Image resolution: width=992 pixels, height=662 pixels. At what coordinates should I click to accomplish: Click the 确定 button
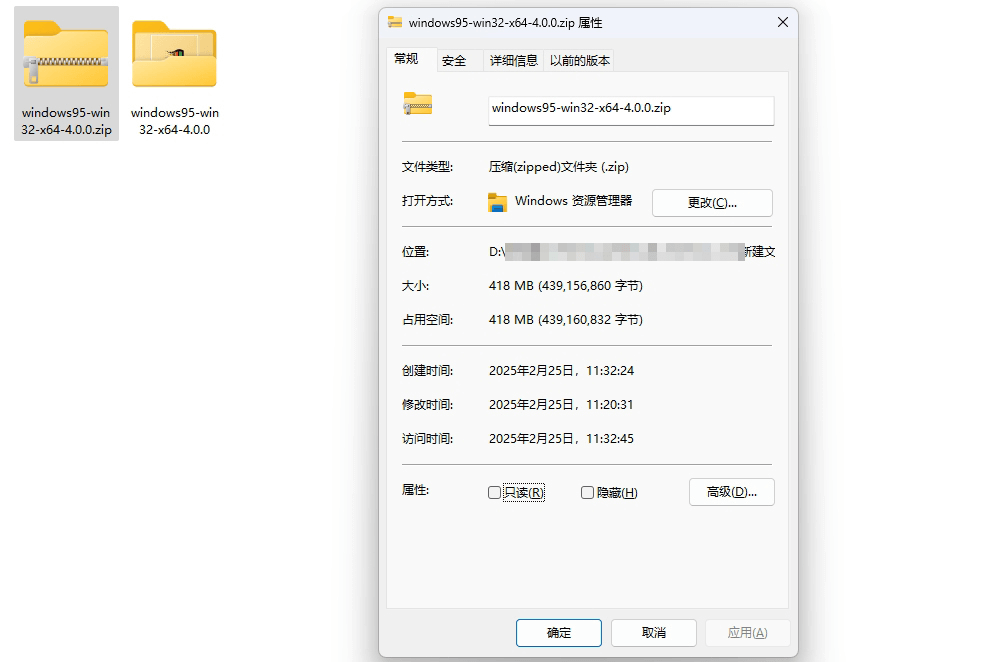558,632
